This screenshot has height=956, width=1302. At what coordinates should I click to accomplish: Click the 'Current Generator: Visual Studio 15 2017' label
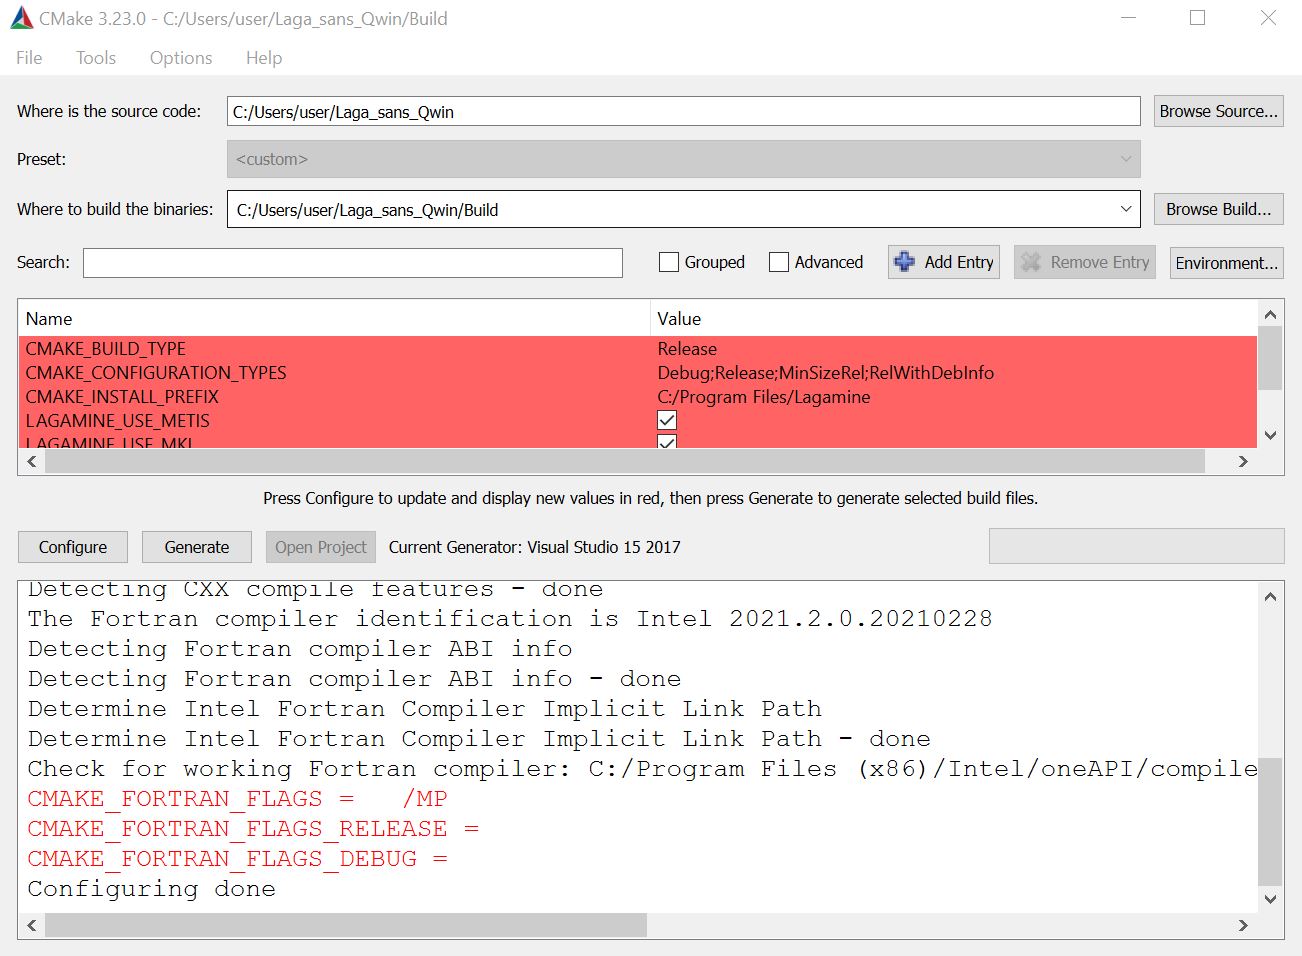click(x=534, y=547)
